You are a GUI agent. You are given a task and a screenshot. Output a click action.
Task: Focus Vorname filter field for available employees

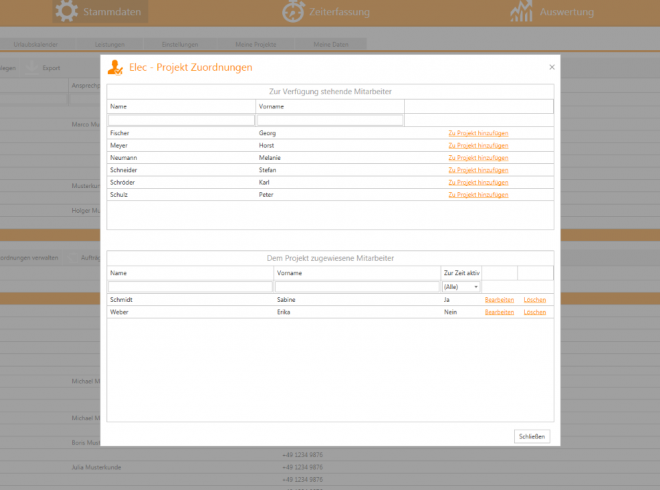tap(330, 121)
